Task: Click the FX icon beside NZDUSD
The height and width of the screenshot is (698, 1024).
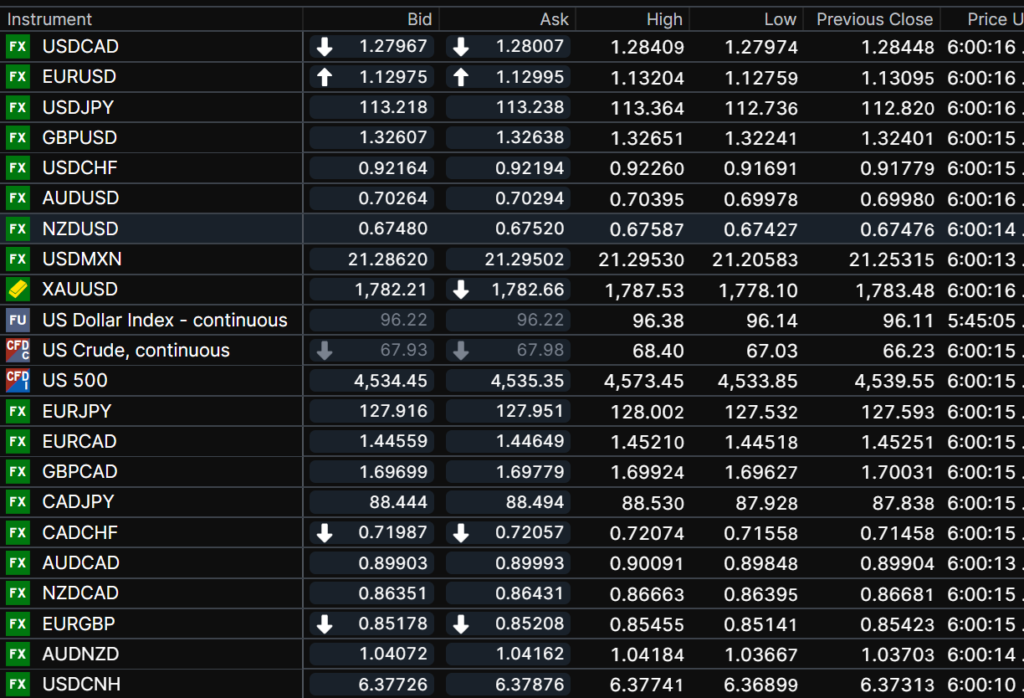Action: (x=17, y=229)
